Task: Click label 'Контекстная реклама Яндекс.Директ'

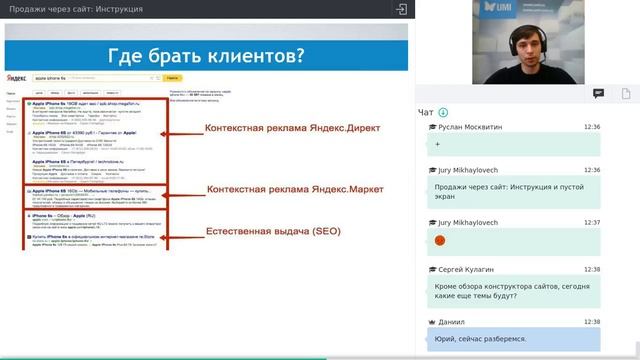Action: 292,128
